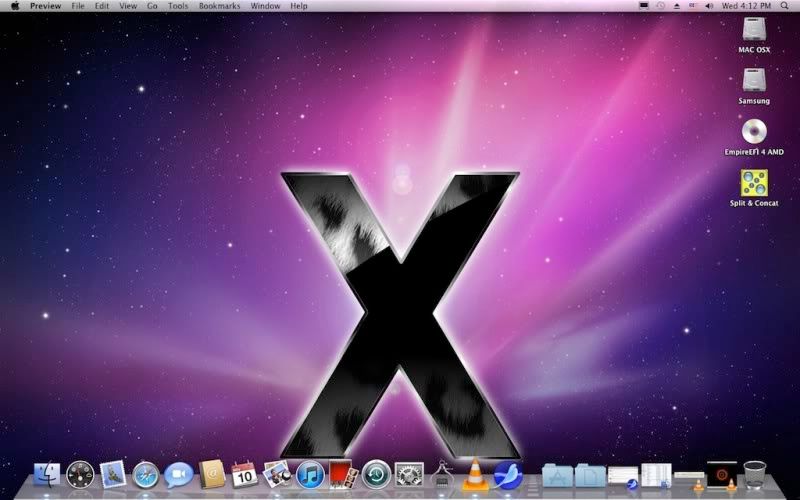Open the blue bird globe app in dock
Image resolution: width=800 pixels, height=500 pixels.
tap(508, 475)
